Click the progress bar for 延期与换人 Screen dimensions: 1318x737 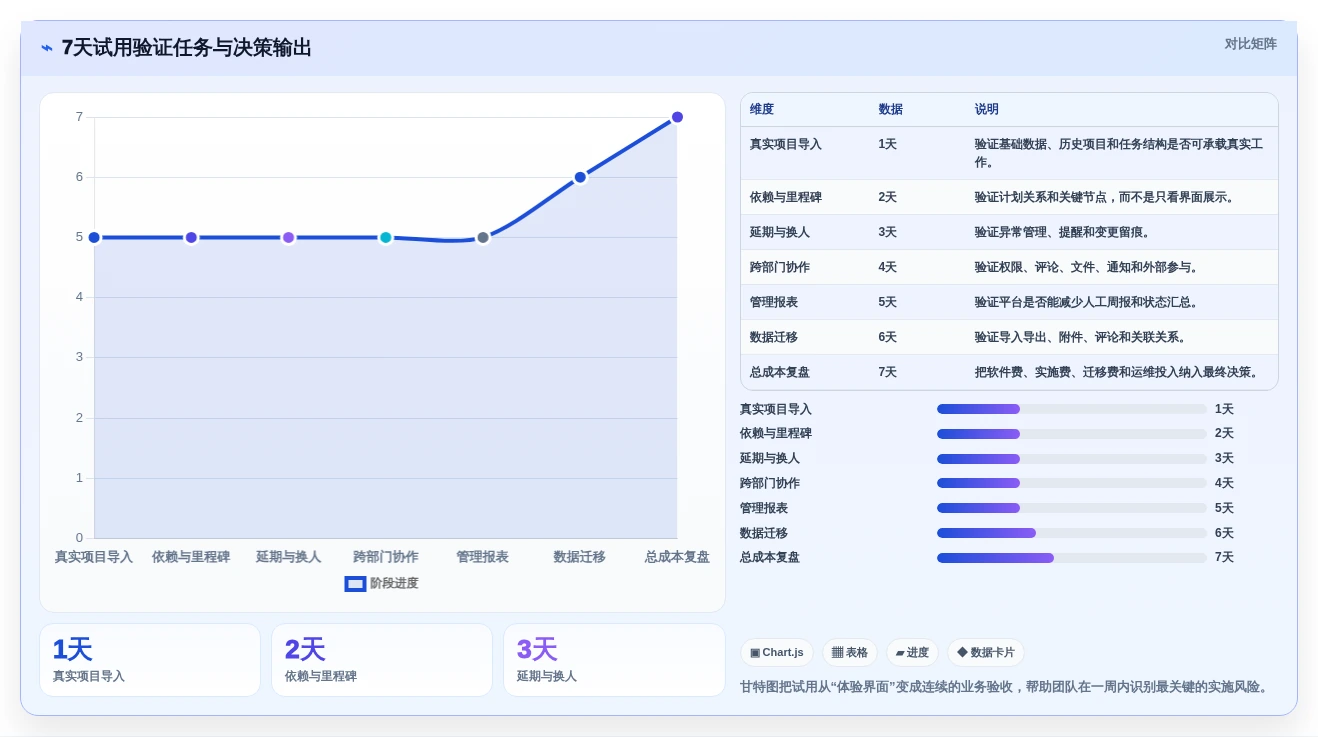(1071, 459)
